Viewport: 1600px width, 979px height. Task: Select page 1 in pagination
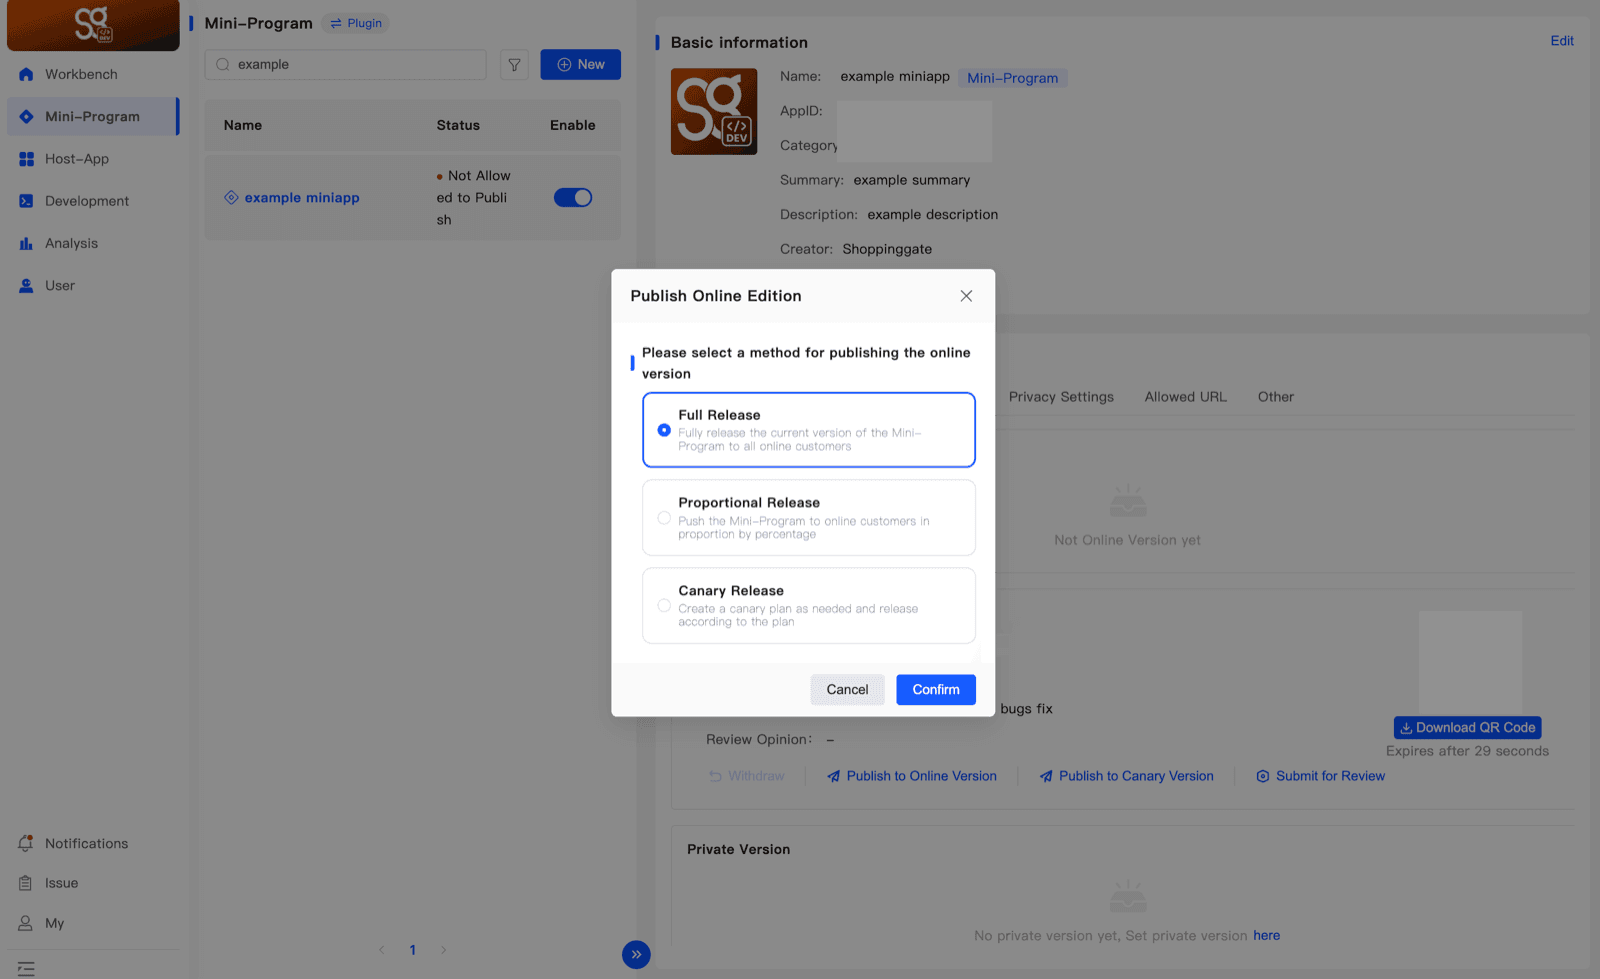tap(412, 950)
